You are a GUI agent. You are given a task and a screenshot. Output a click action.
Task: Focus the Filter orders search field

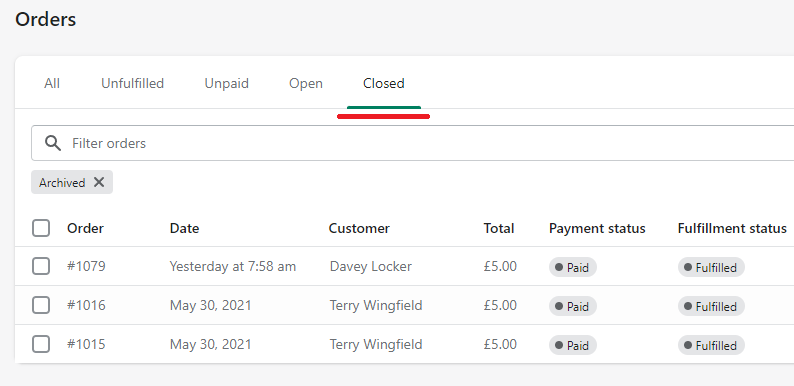point(413,143)
